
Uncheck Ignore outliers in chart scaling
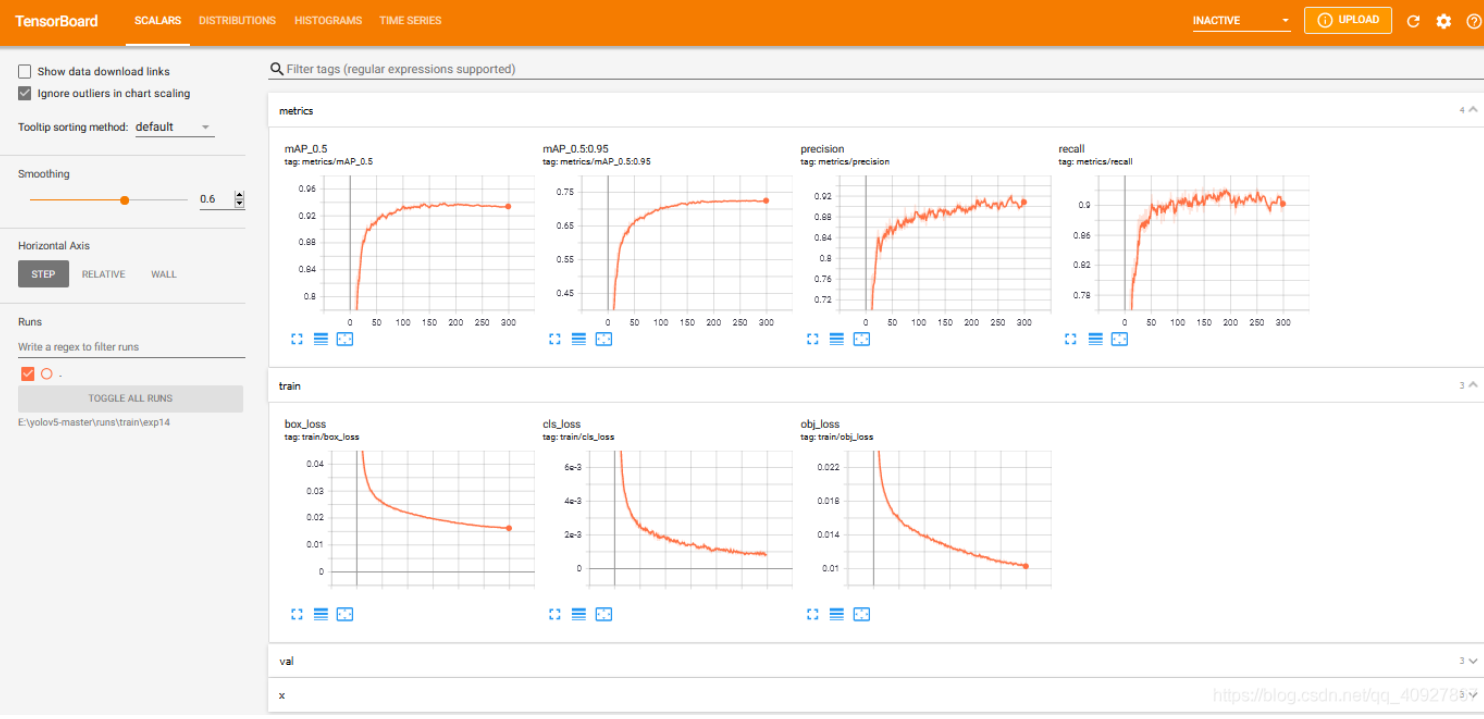25,93
